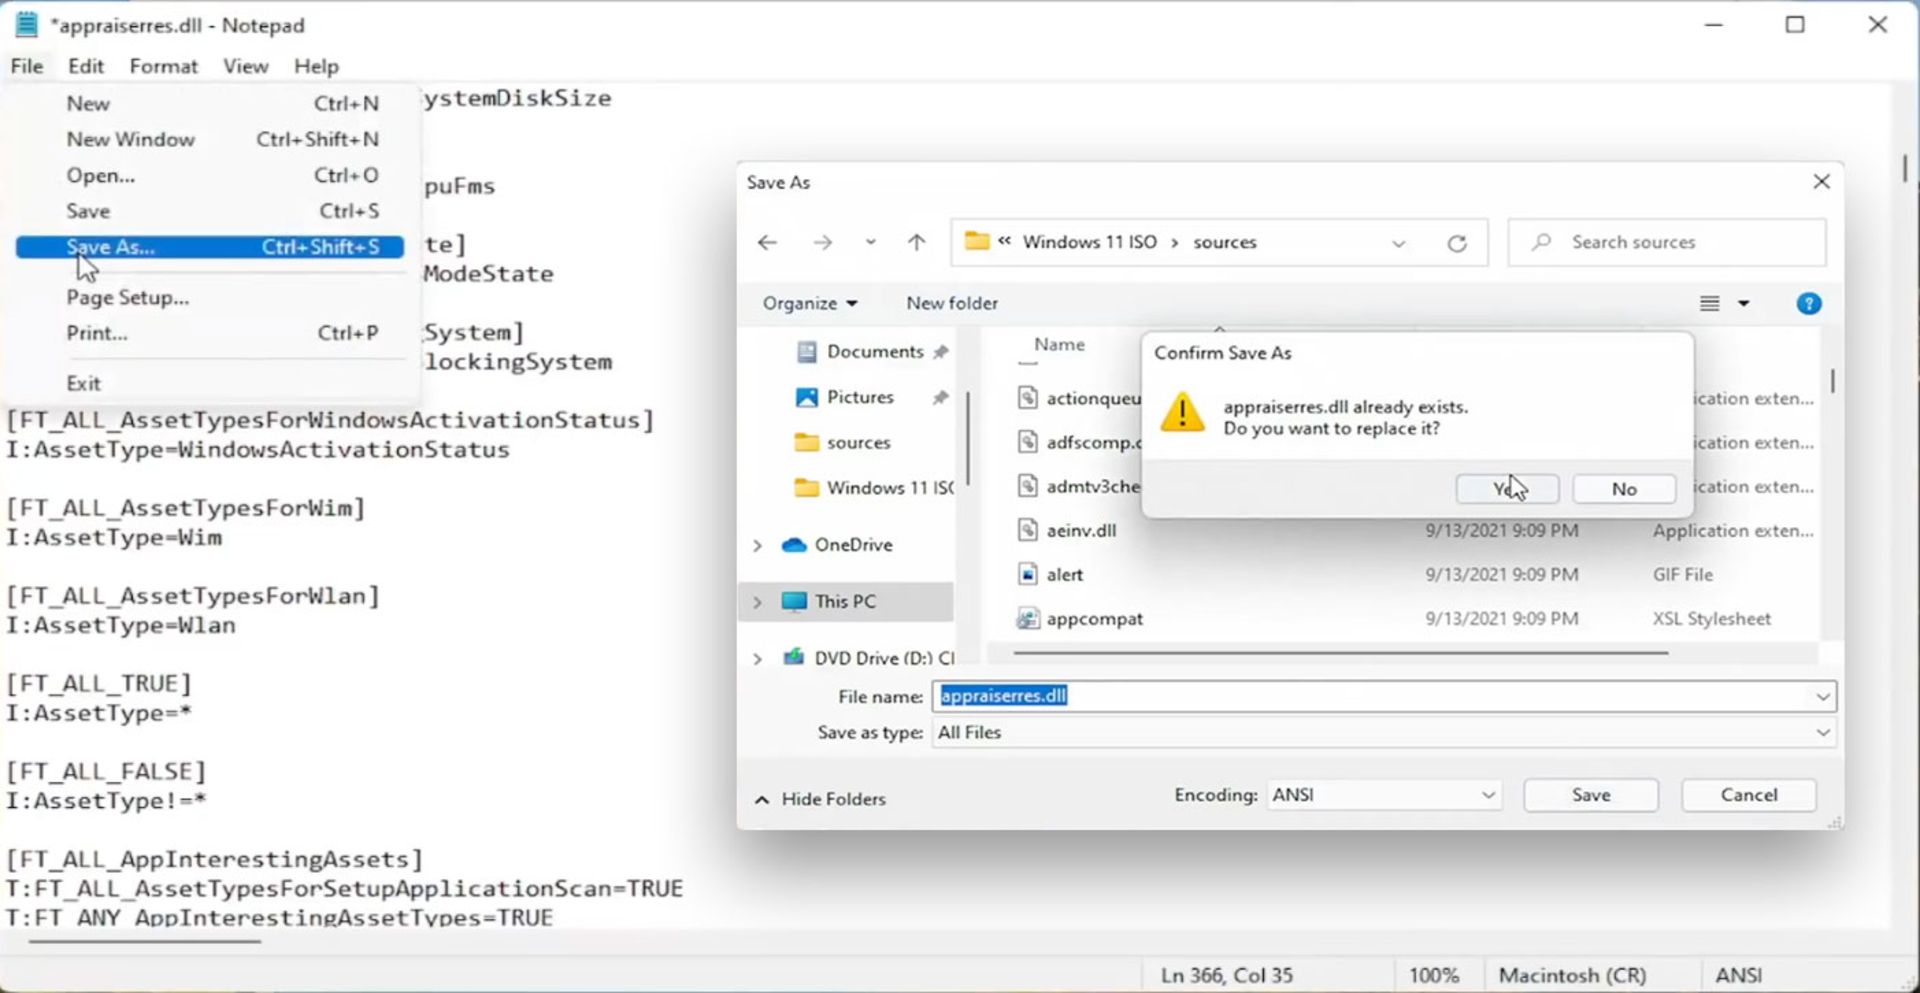Expand the This PC tree node

tap(757, 602)
